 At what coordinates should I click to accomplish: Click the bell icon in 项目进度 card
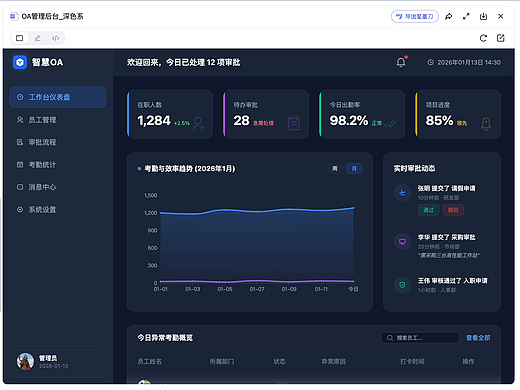(x=486, y=124)
